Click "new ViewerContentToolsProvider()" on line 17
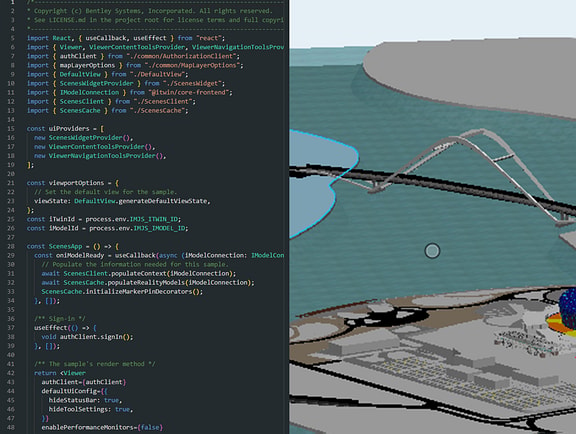The width and height of the screenshot is (576, 434). pyautogui.click(x=93, y=147)
